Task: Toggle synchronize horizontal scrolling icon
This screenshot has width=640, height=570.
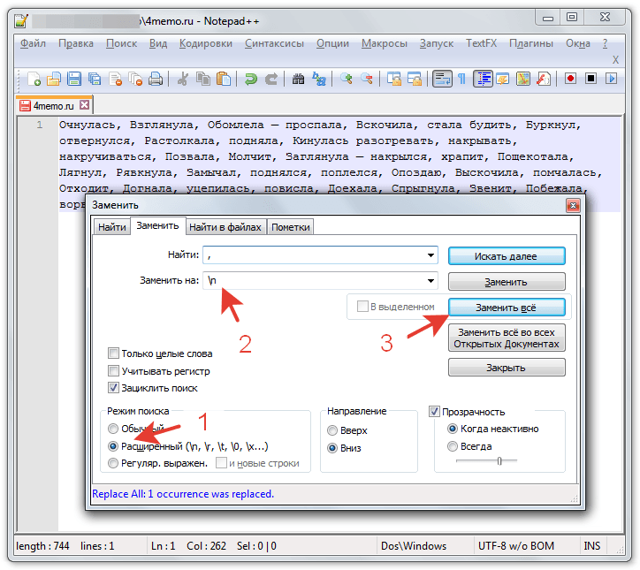Action: [414, 78]
